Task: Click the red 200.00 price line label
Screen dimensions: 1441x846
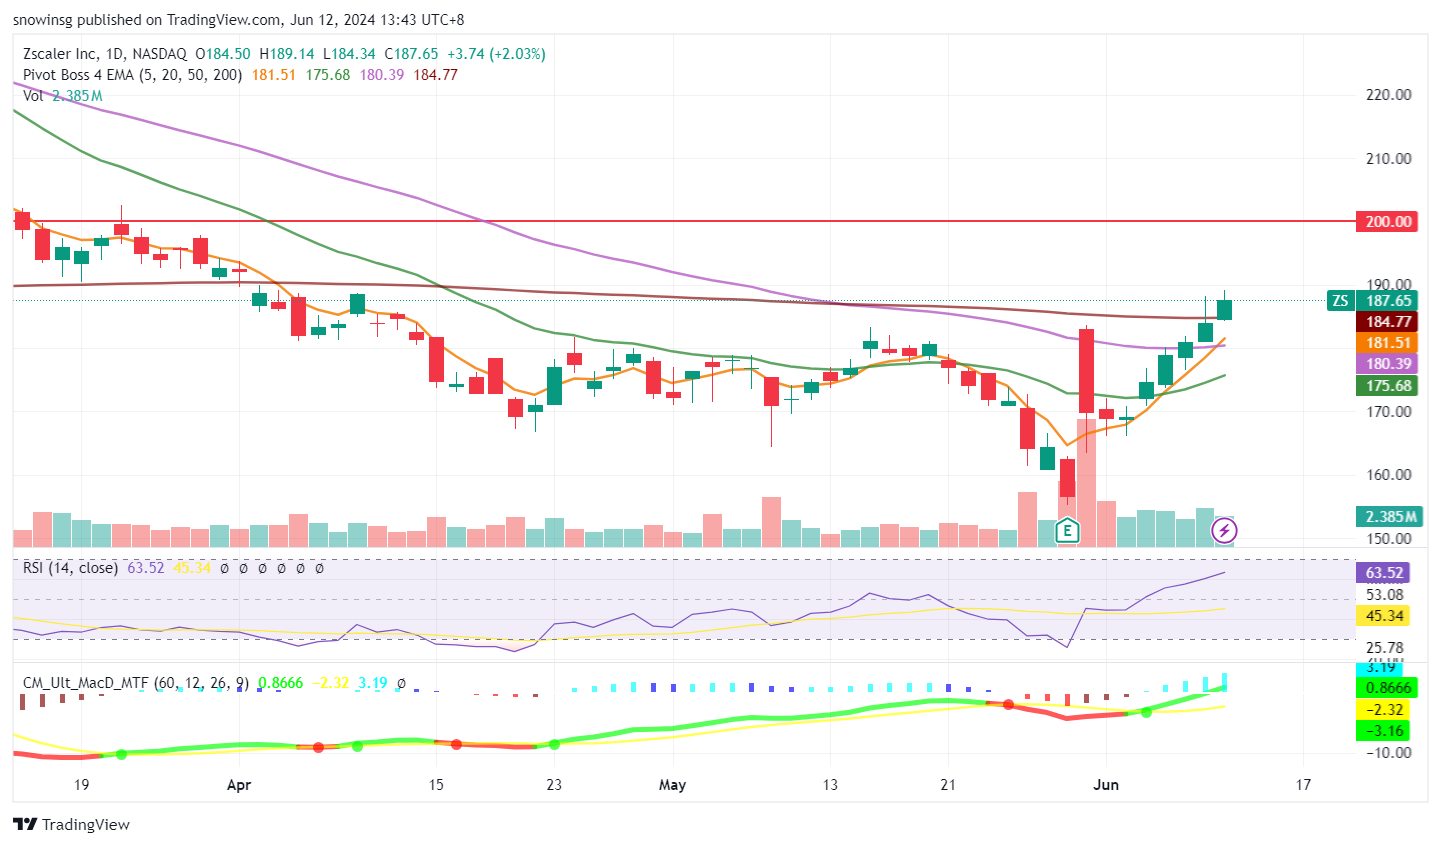Action: tap(1386, 221)
